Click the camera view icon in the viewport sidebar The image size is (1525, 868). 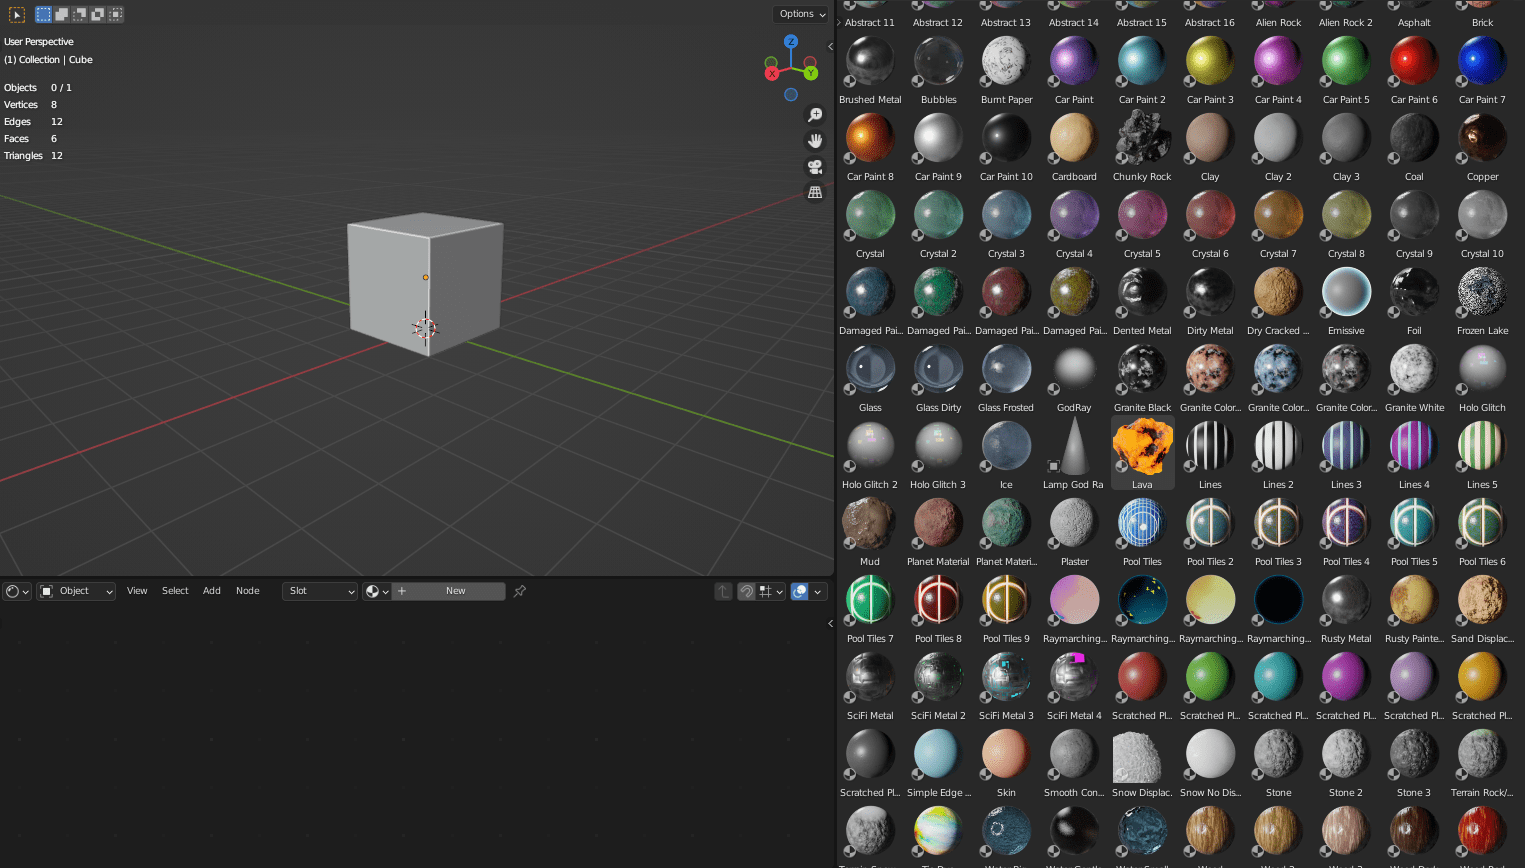(x=815, y=167)
